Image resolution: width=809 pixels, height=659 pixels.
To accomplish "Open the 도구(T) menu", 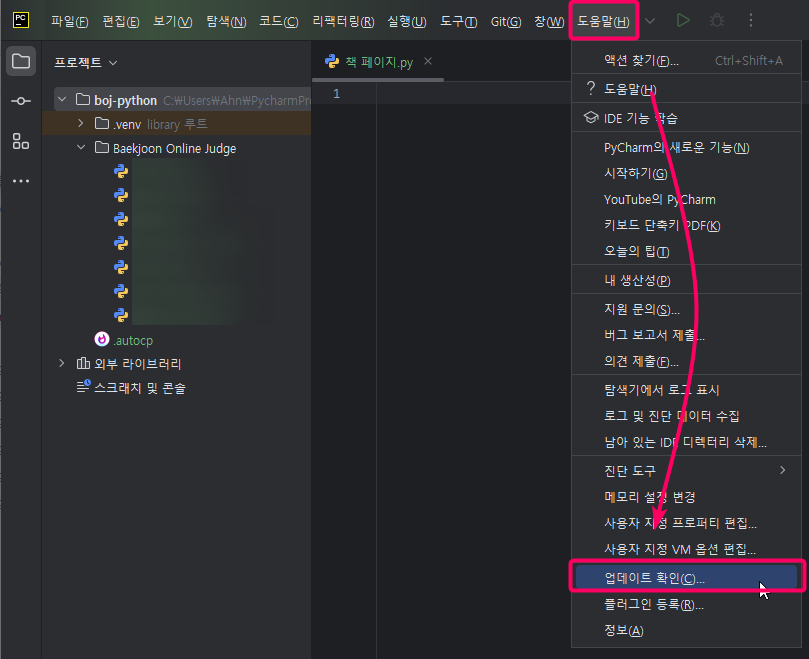I will tap(458, 22).
